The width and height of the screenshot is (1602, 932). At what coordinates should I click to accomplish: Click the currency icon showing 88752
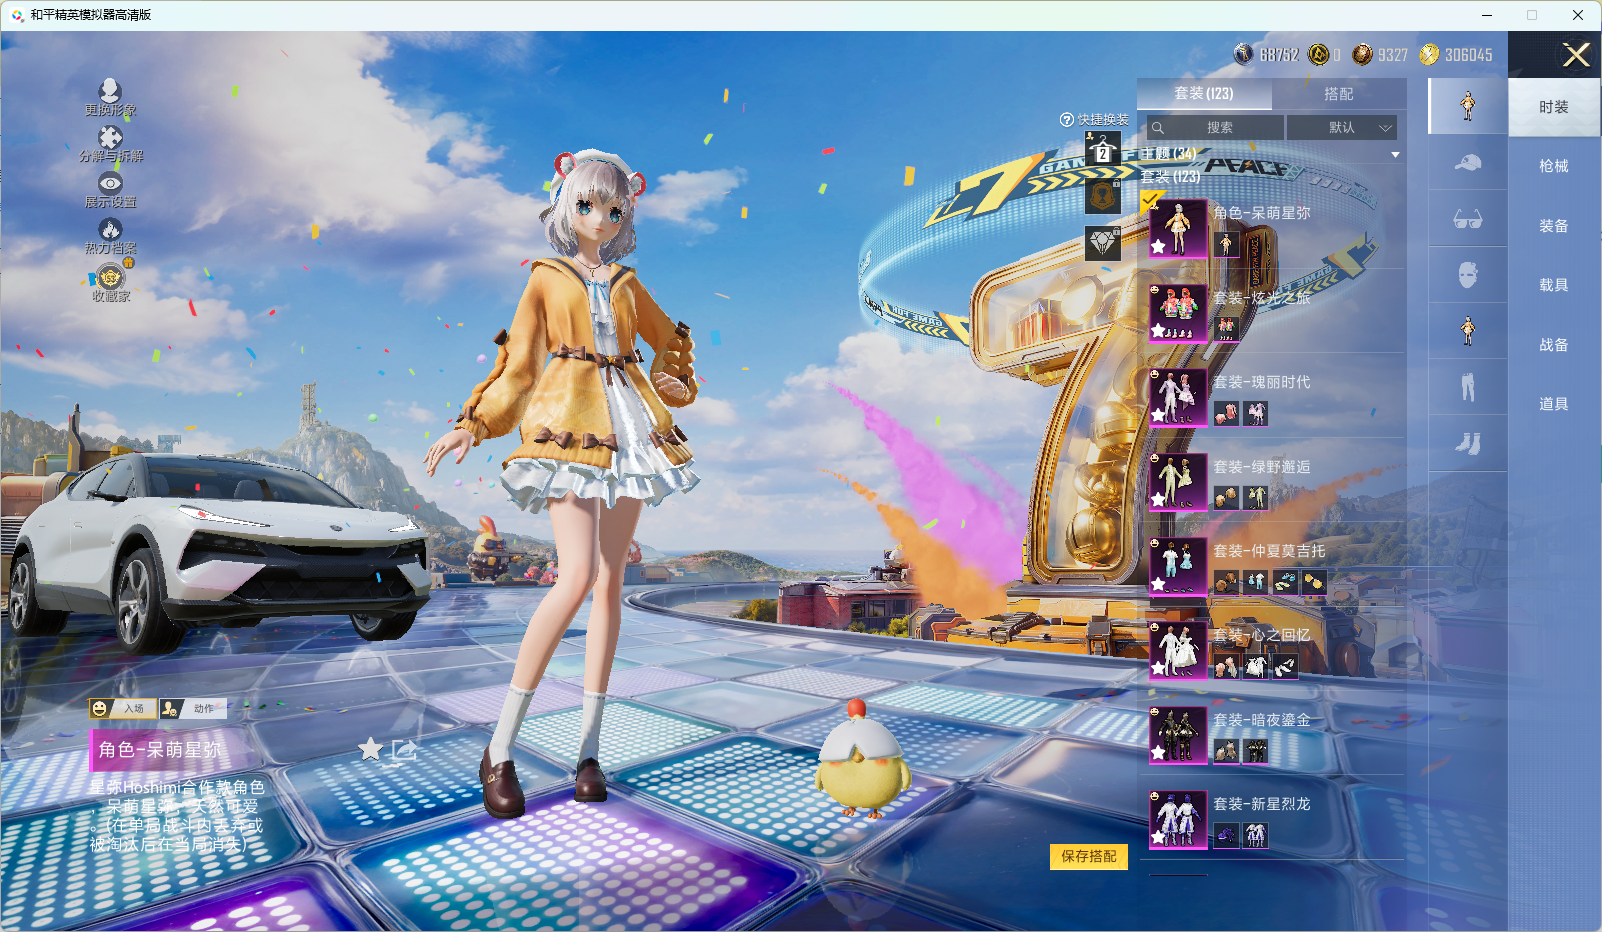pyautogui.click(x=1243, y=54)
